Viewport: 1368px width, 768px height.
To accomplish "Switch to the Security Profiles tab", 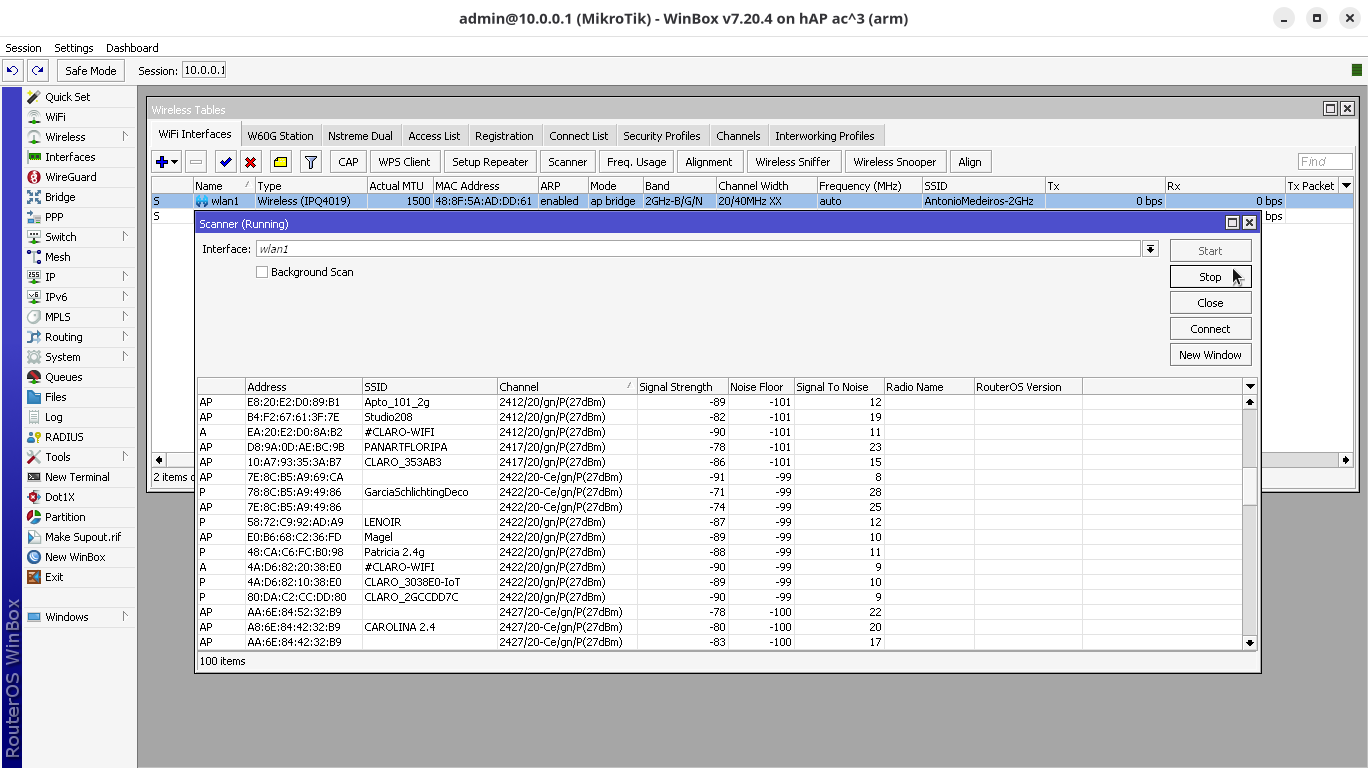I will 661,136.
